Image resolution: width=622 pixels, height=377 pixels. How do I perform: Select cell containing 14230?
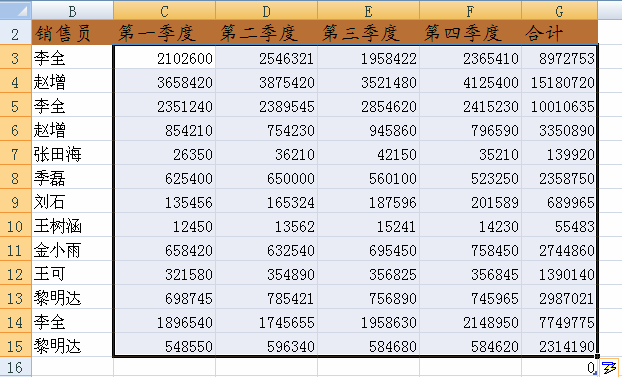coord(470,225)
